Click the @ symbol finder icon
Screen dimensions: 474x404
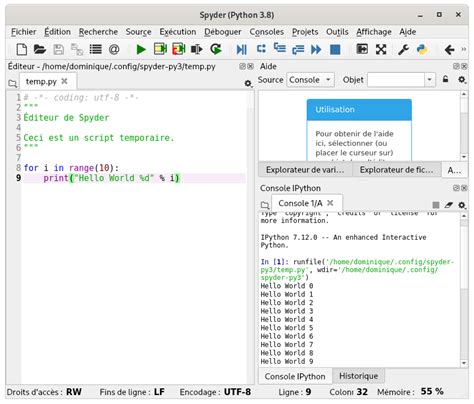pyautogui.click(x=114, y=50)
